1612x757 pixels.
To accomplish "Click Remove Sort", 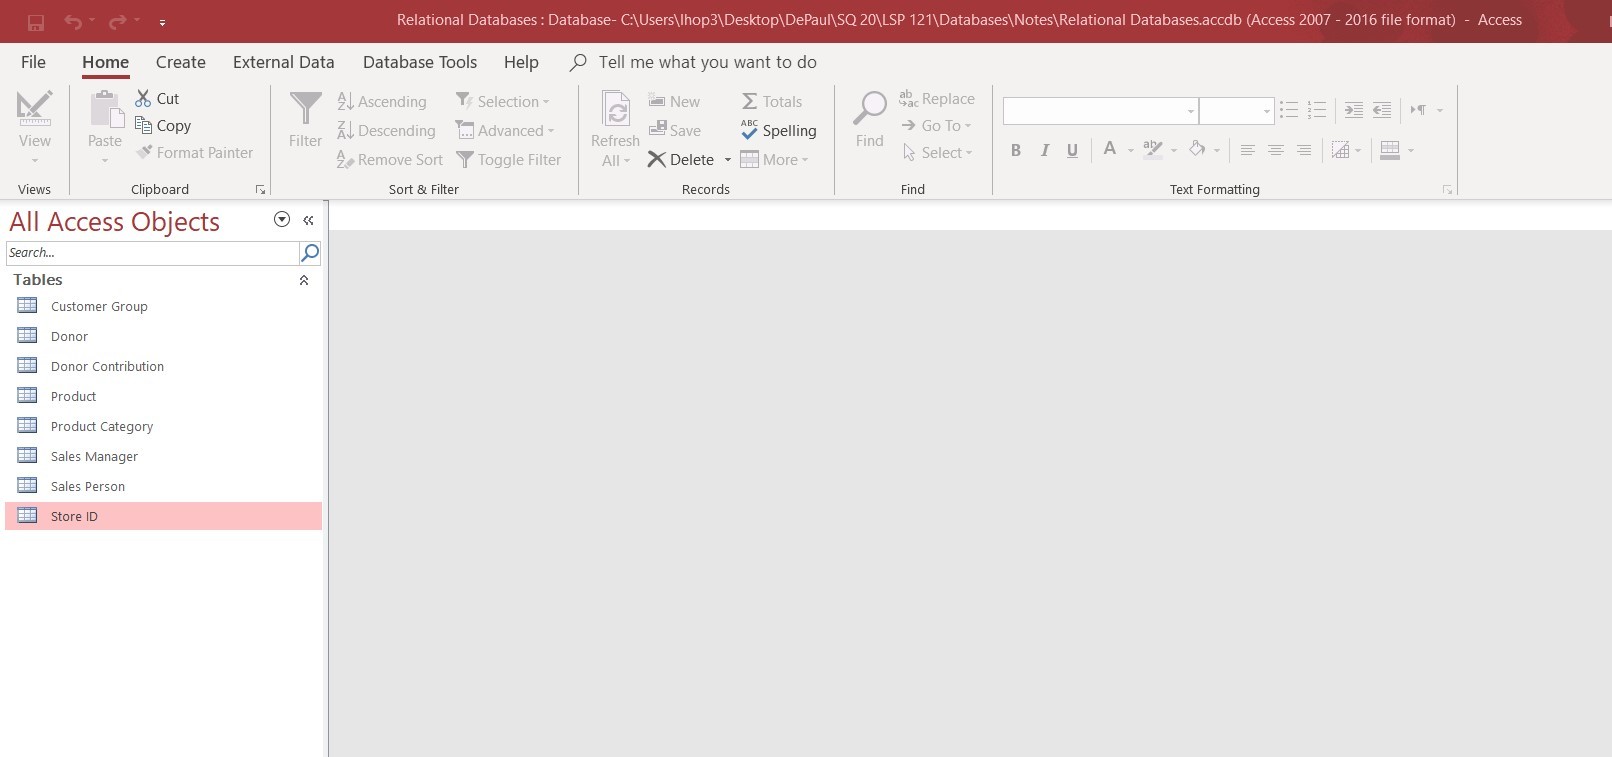I will pyautogui.click(x=390, y=159).
